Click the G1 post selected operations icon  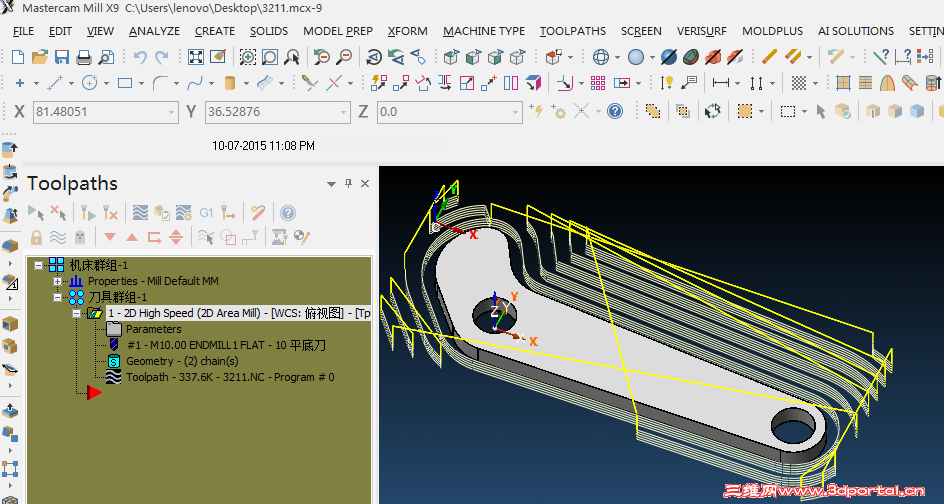pyautogui.click(x=206, y=213)
